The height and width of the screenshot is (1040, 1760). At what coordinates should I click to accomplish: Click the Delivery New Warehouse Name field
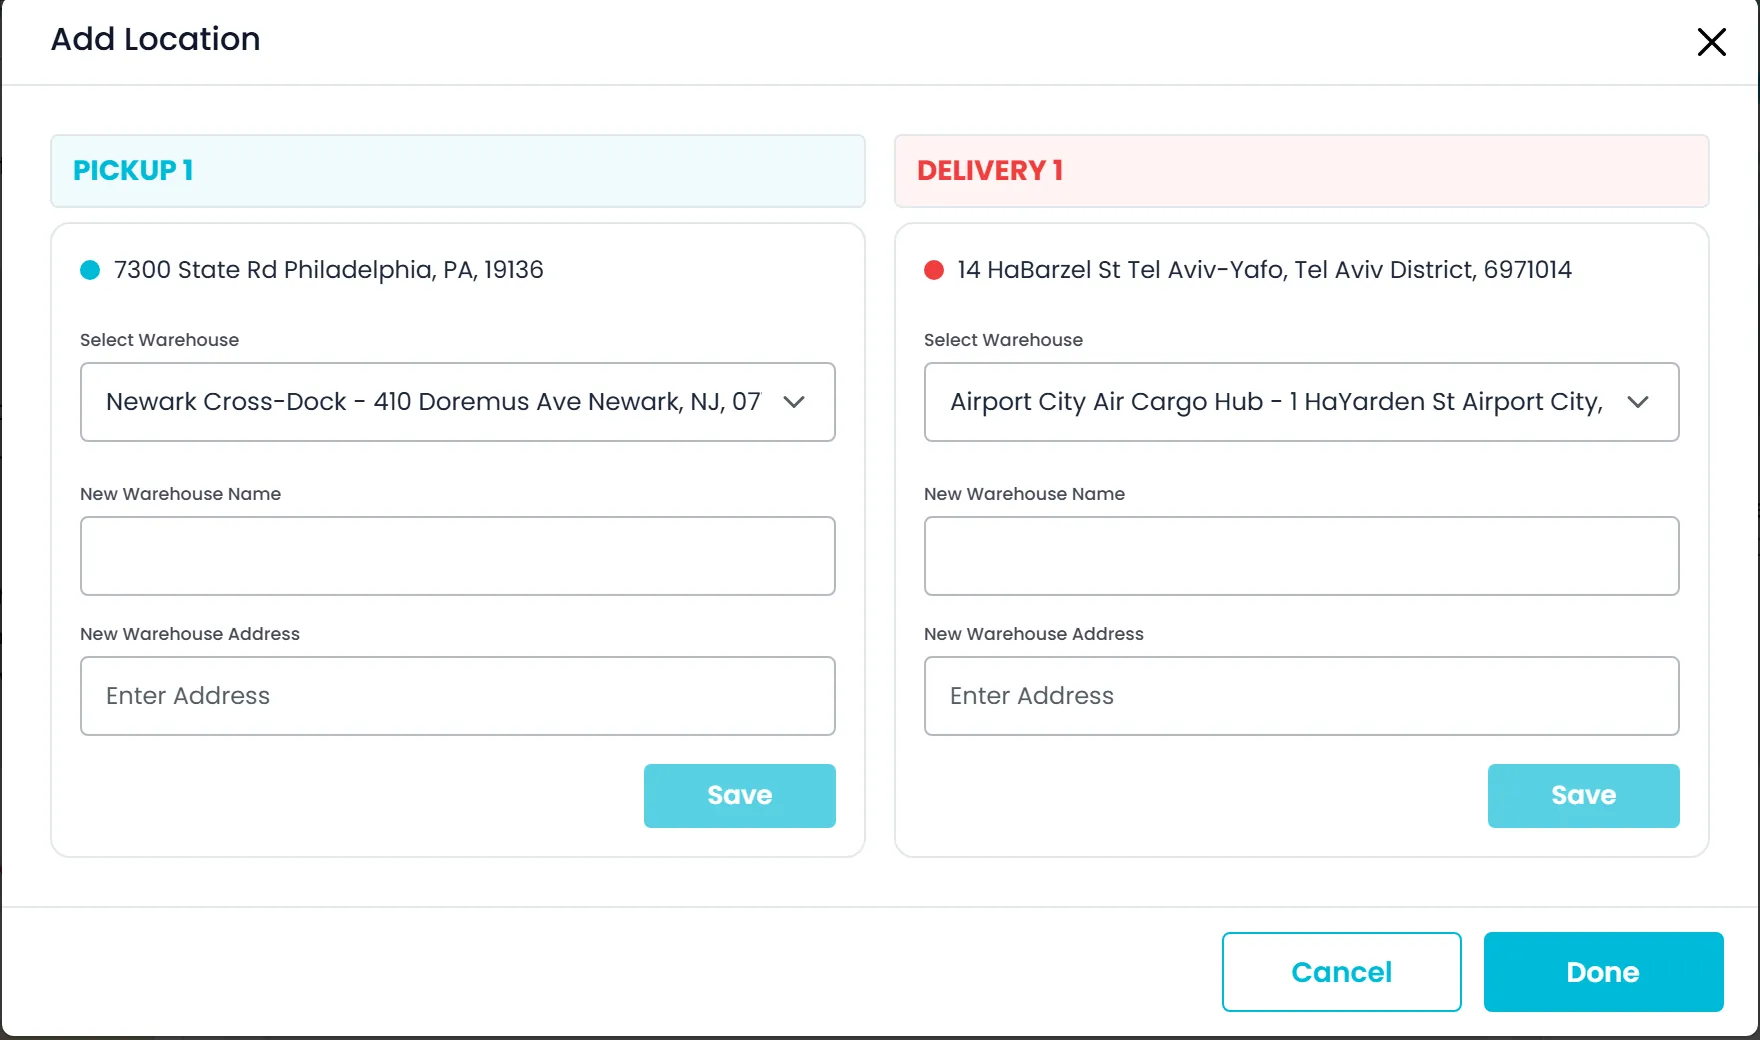click(x=1301, y=556)
